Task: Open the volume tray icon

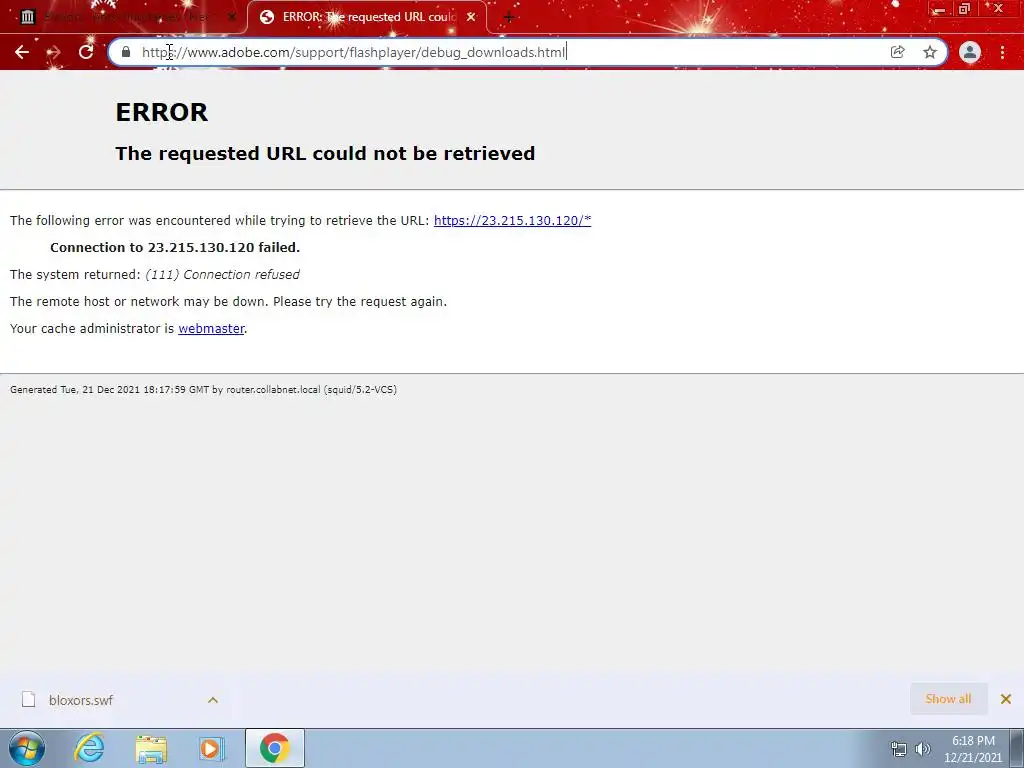Action: (923, 749)
